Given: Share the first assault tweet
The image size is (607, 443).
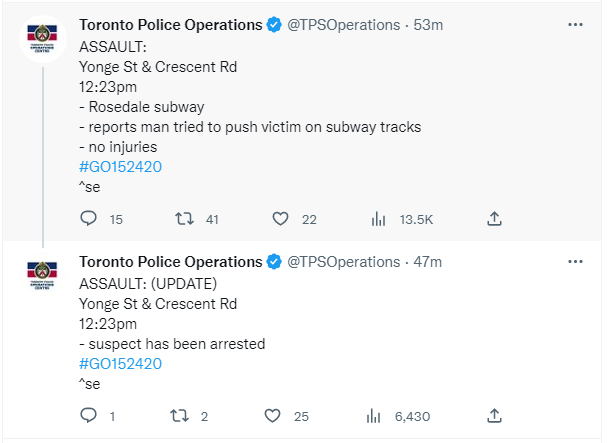Looking at the screenshot, I should pyautogui.click(x=494, y=219).
